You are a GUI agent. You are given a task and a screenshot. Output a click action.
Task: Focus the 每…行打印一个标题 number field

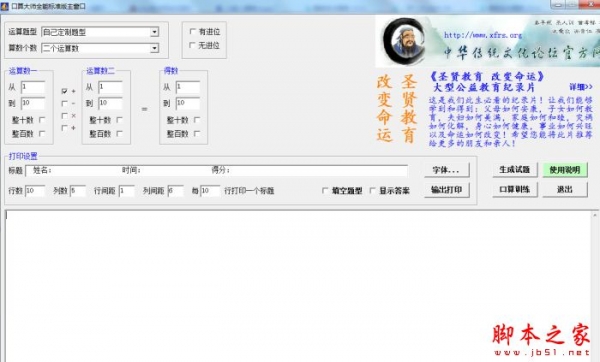210,191
